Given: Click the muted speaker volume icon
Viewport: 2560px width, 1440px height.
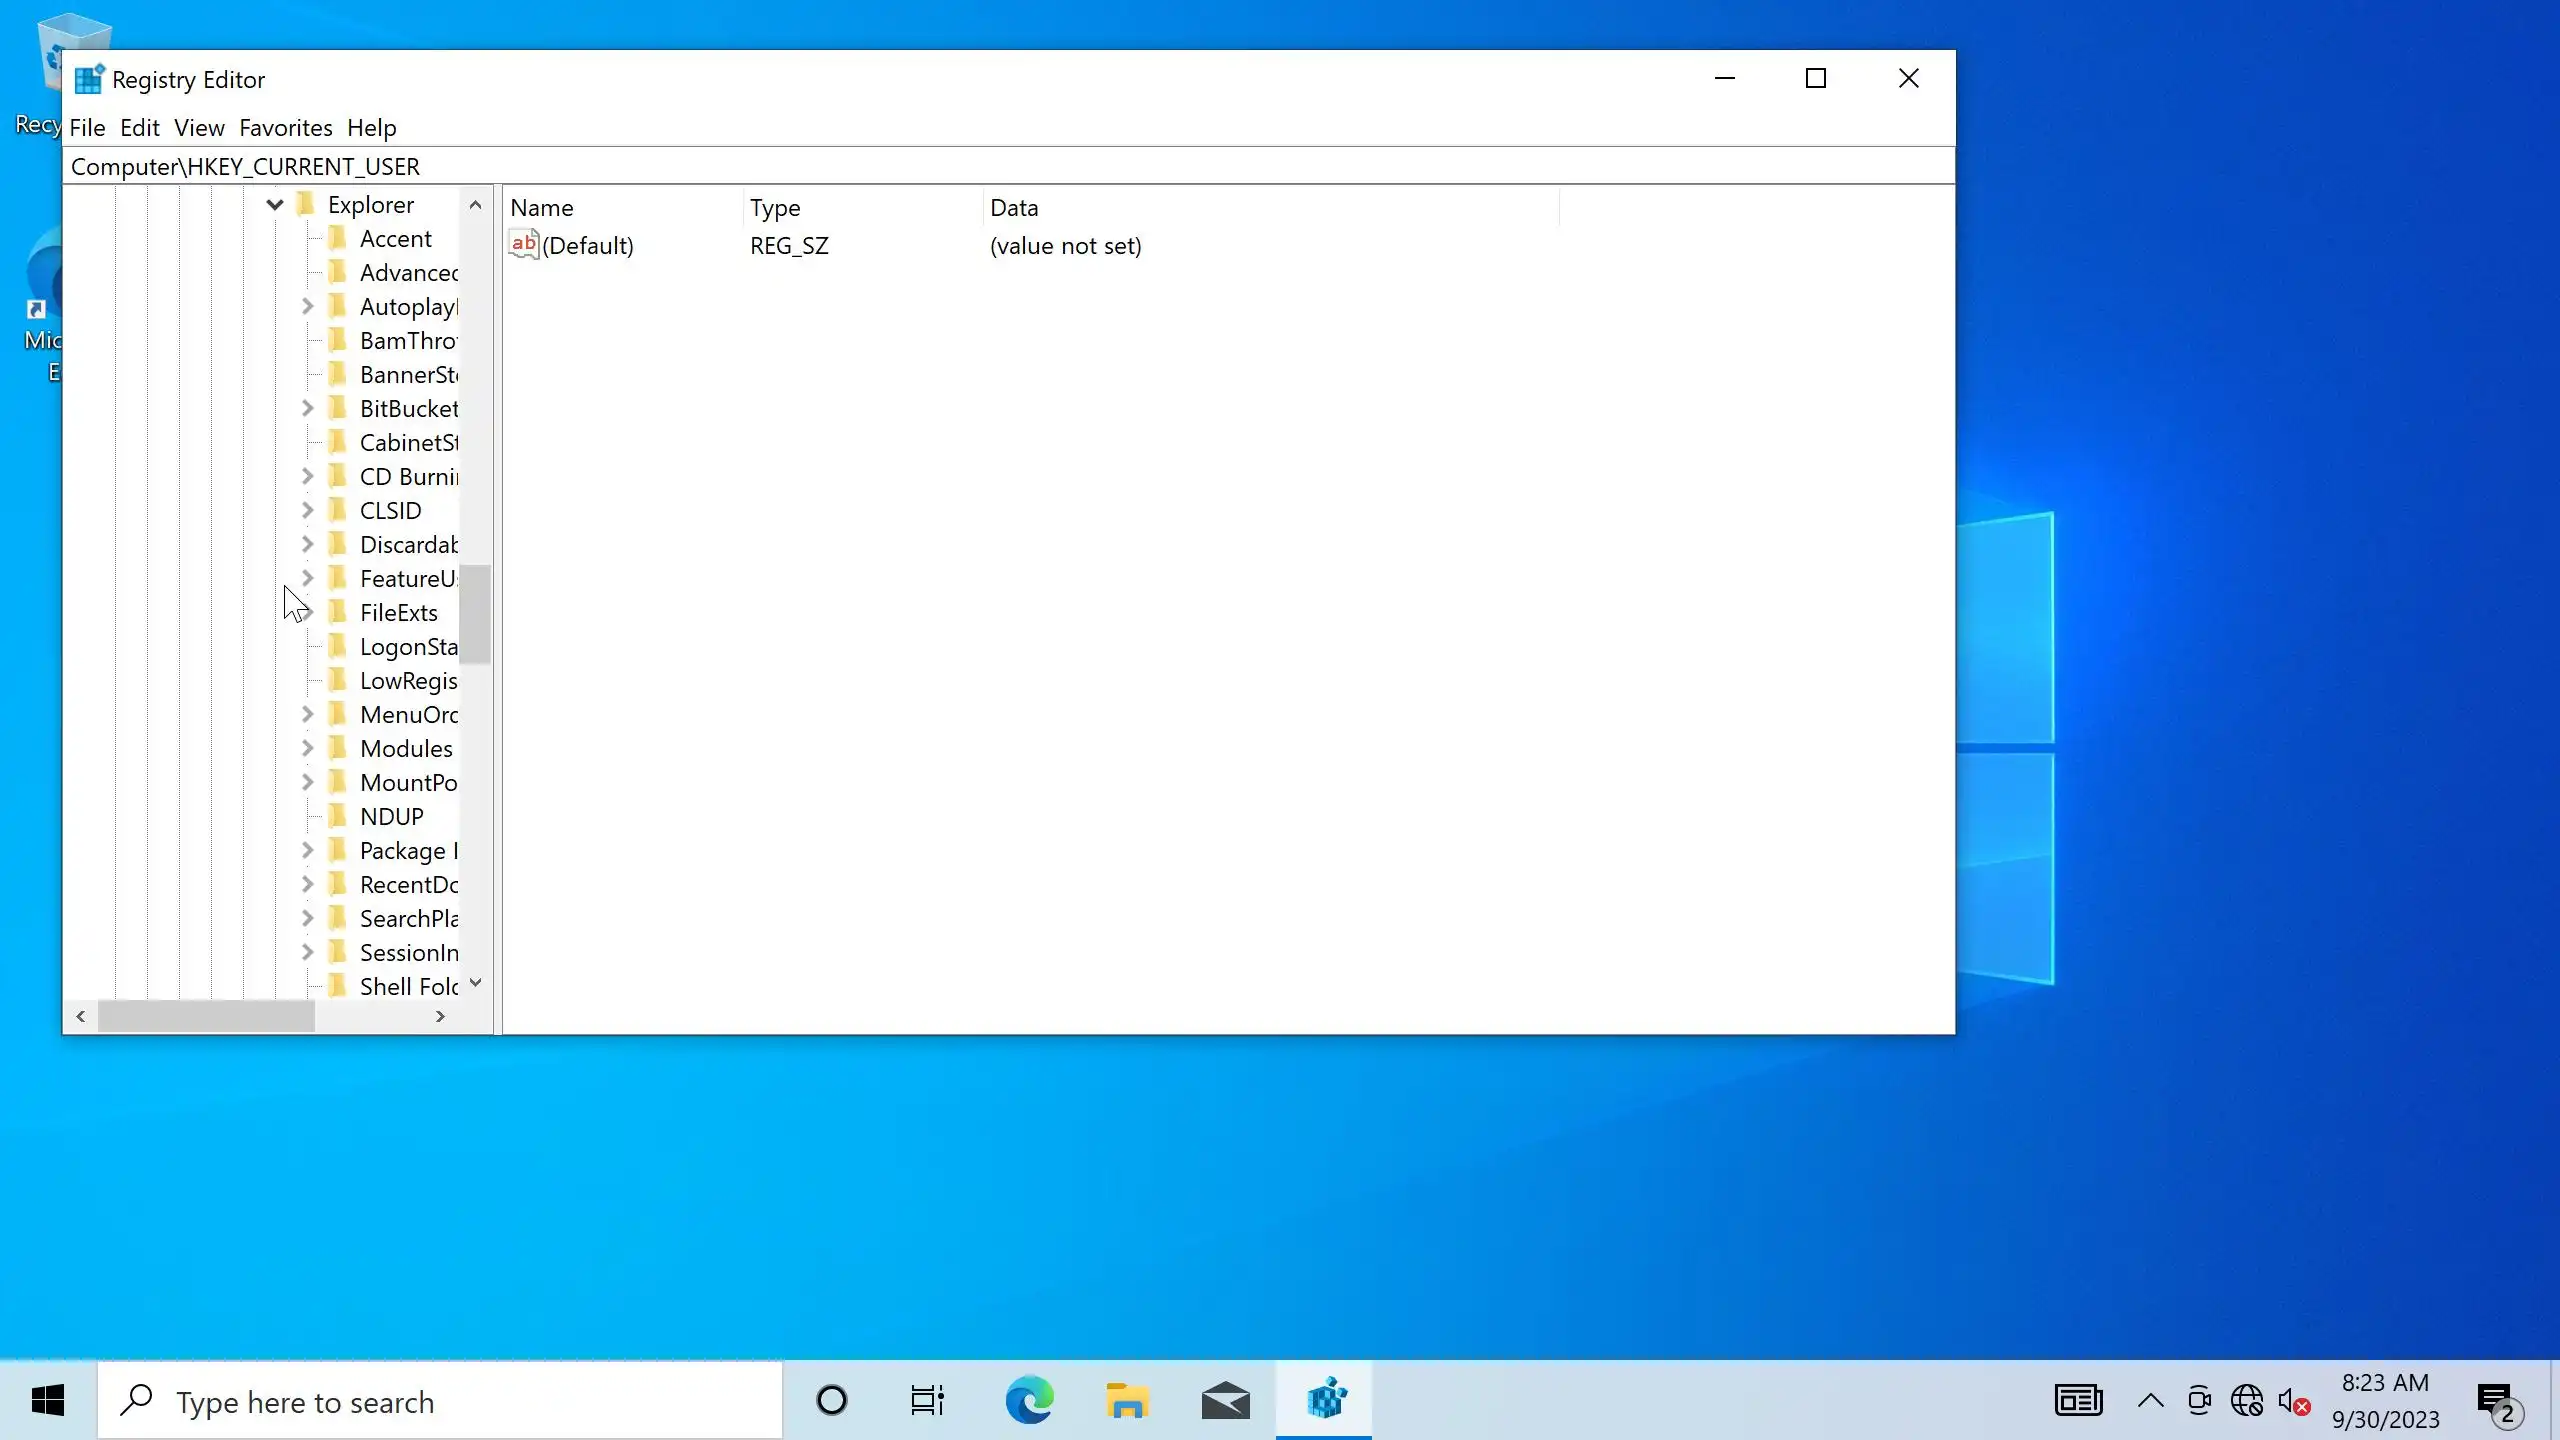Looking at the screenshot, I should (x=2293, y=1401).
